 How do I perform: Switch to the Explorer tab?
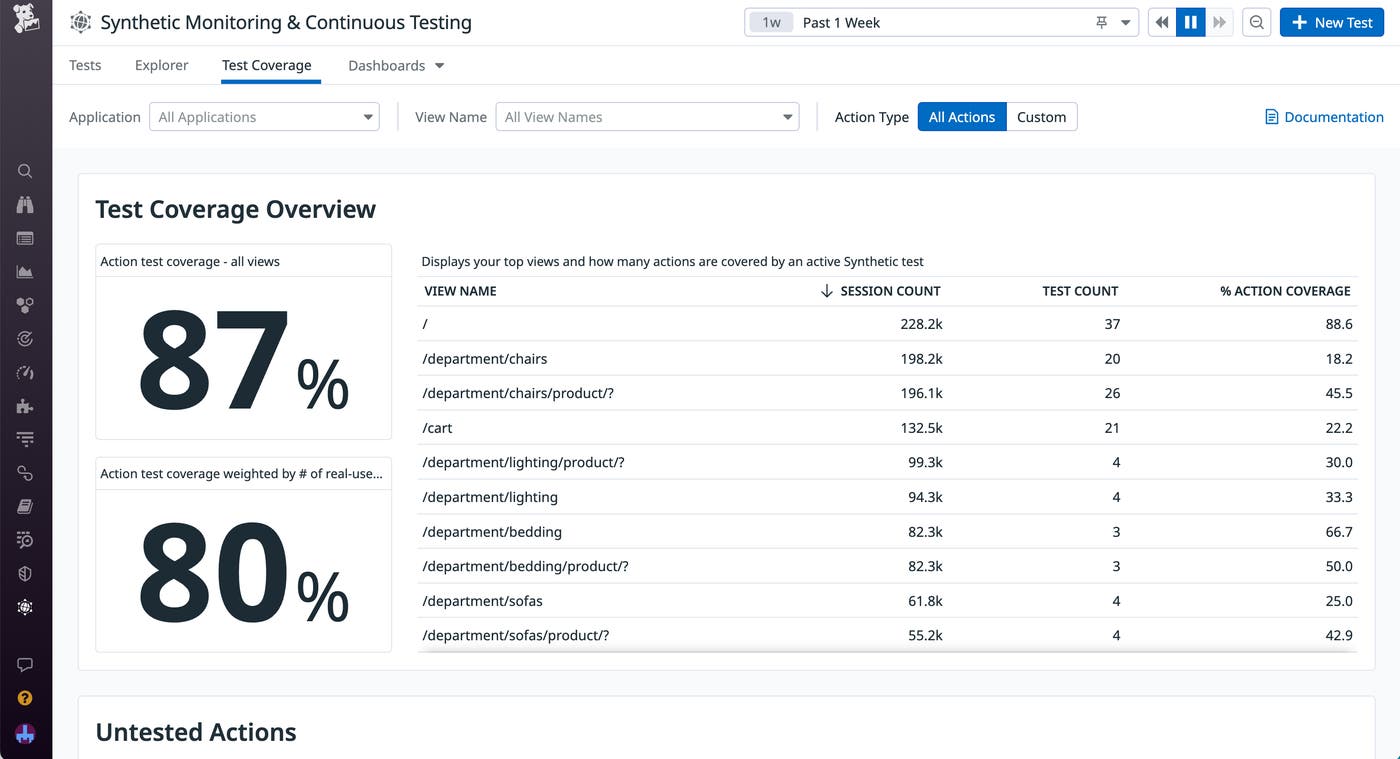pyautogui.click(x=161, y=65)
